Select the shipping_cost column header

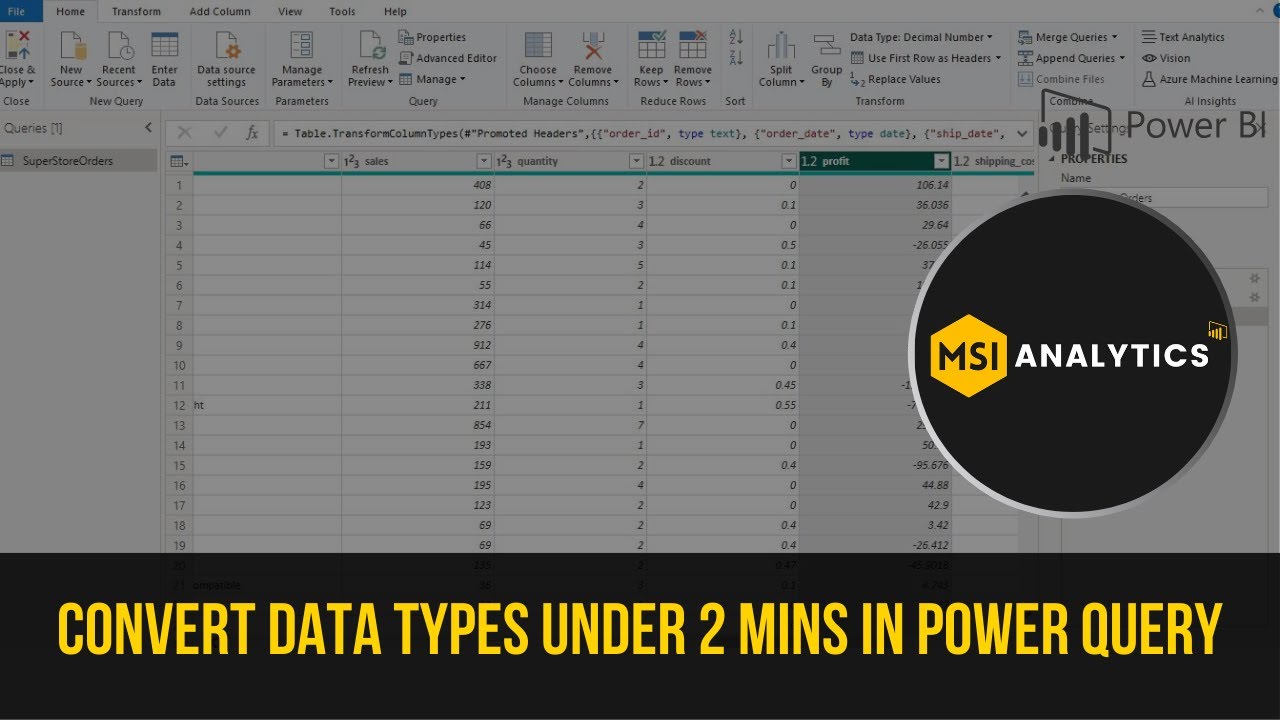(993, 161)
